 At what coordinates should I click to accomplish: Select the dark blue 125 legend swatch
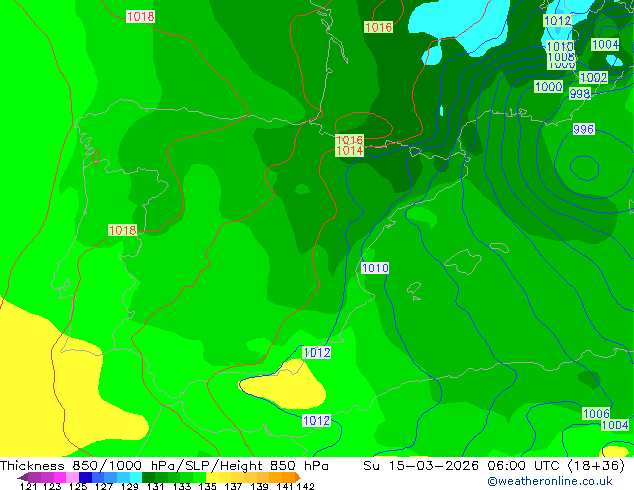(x=85, y=477)
